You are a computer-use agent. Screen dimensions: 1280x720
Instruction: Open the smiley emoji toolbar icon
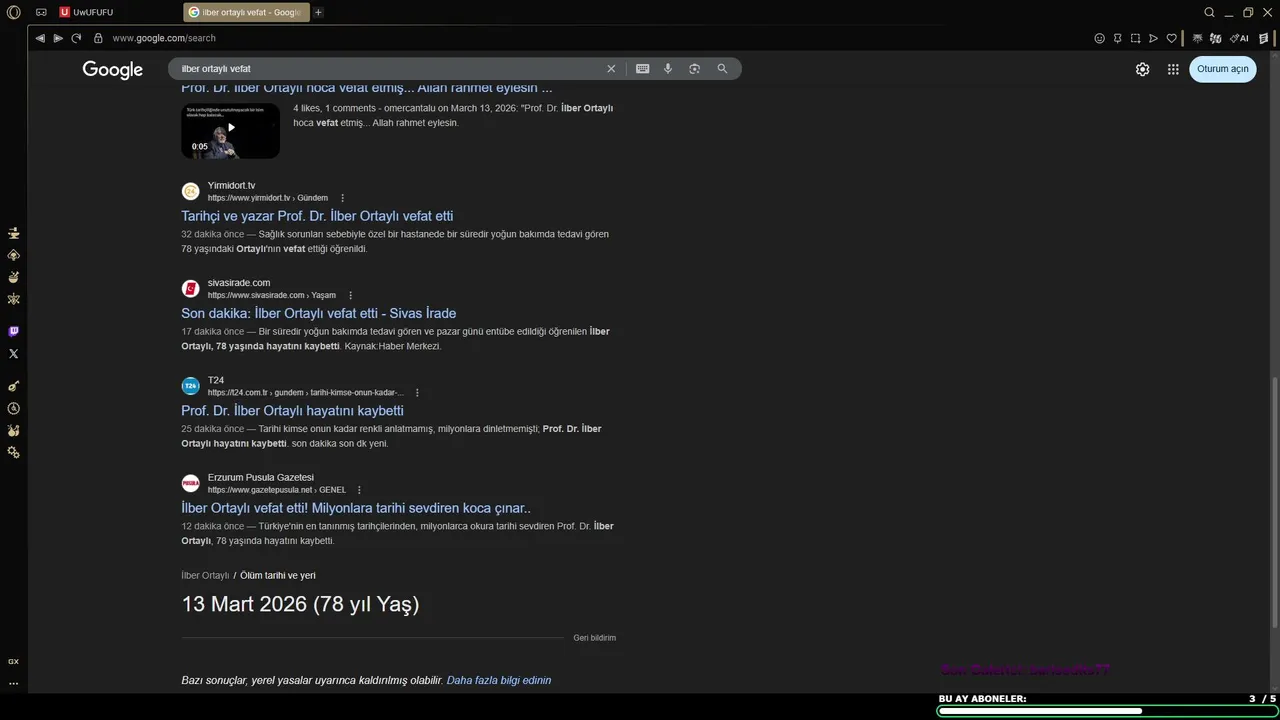pyautogui.click(x=1099, y=38)
